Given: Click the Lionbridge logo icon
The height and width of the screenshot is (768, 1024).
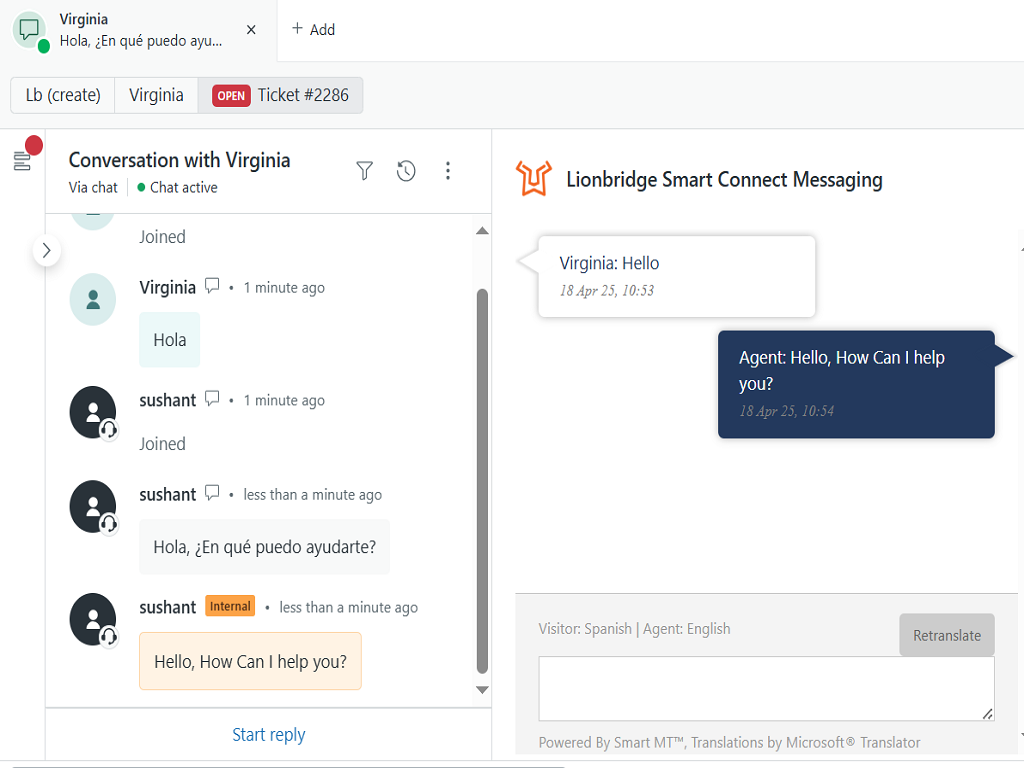Looking at the screenshot, I should click(x=534, y=179).
